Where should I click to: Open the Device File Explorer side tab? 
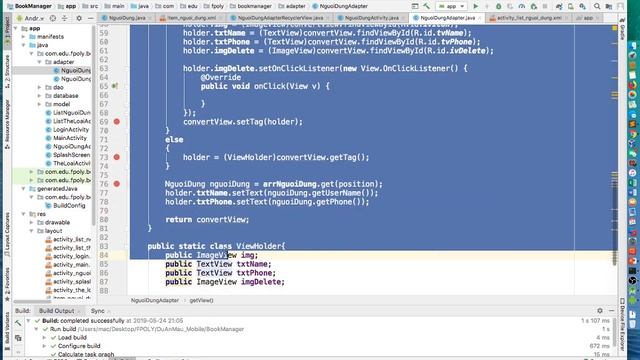(x=622, y=324)
